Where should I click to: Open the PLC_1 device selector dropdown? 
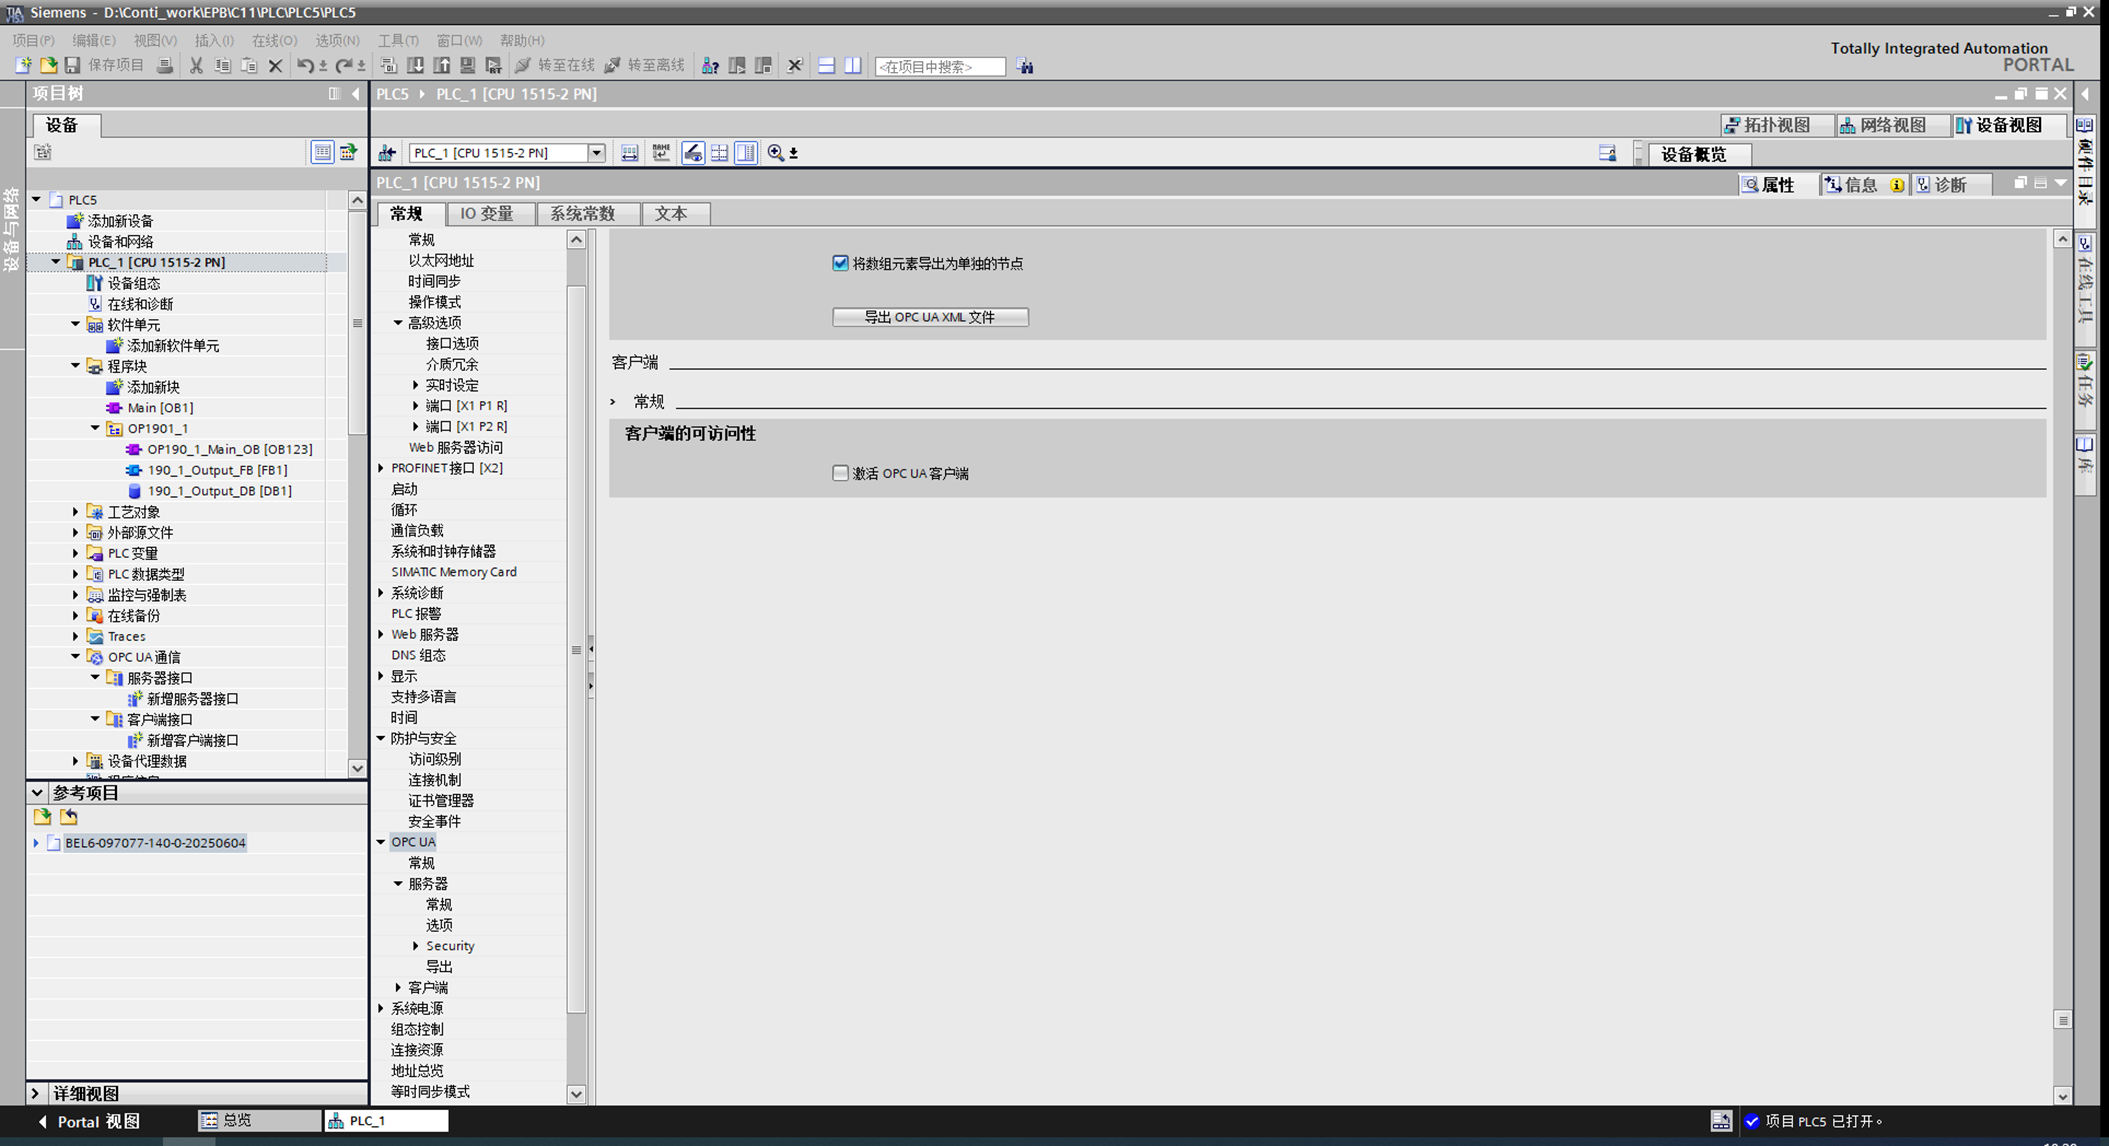click(x=596, y=153)
